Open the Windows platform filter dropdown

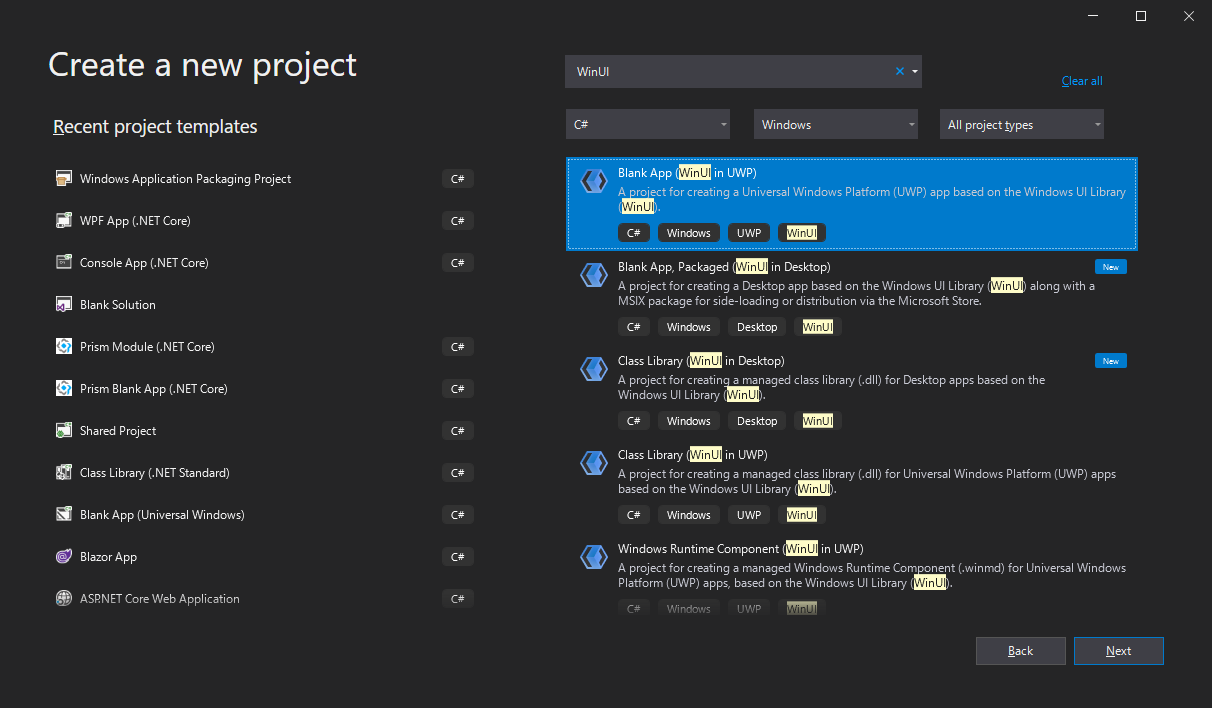835,124
